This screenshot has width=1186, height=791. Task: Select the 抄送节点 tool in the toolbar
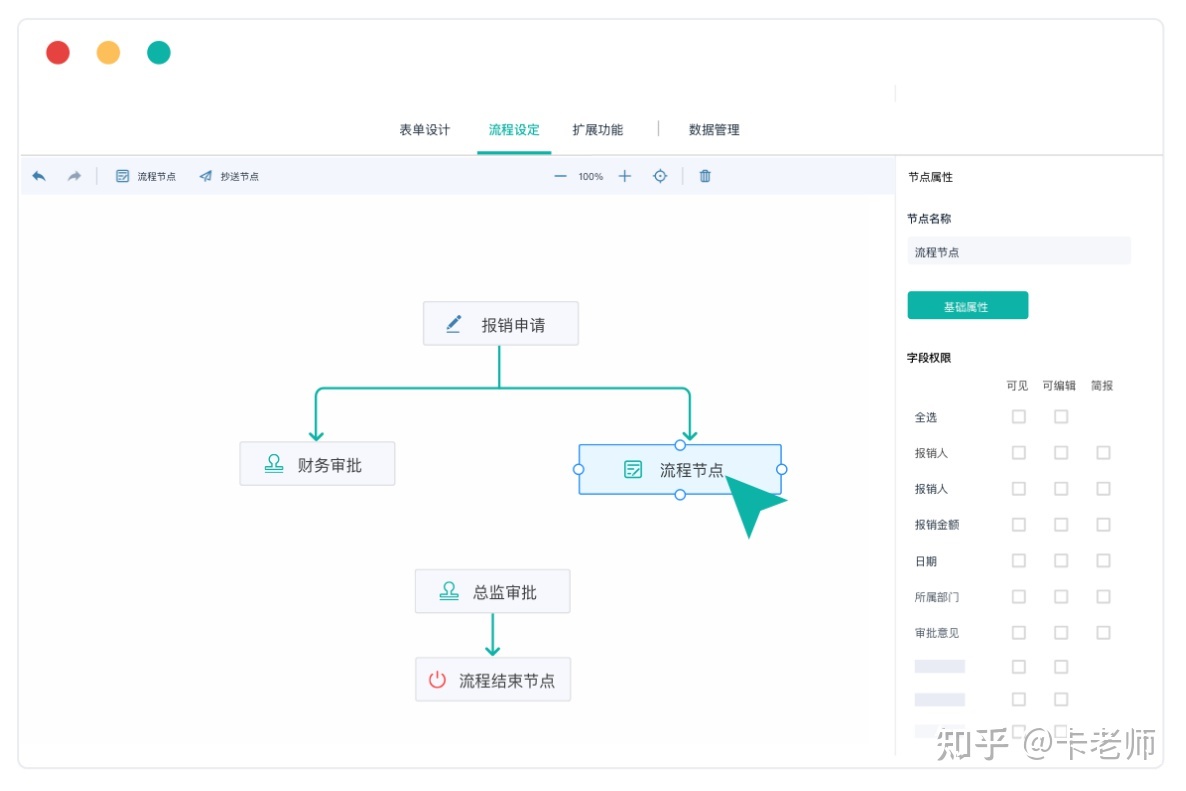pyautogui.click(x=230, y=175)
